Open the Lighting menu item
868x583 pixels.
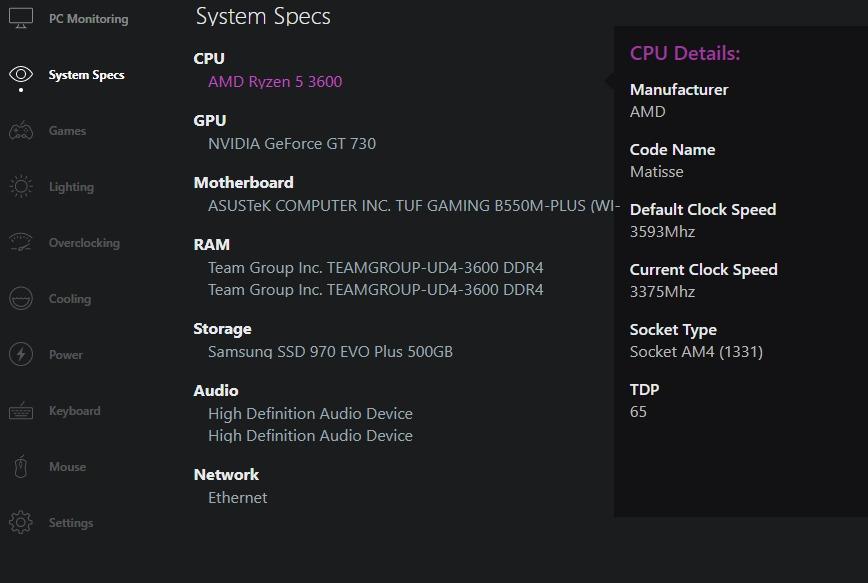pyautogui.click(x=71, y=187)
